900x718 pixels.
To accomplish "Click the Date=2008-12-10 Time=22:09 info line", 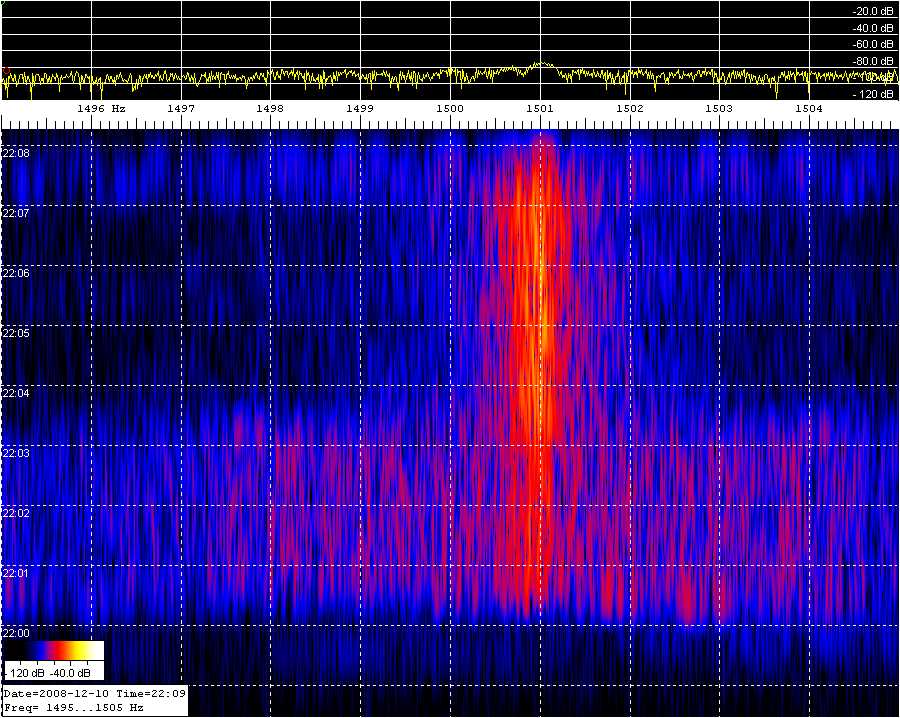I will (x=95, y=693).
